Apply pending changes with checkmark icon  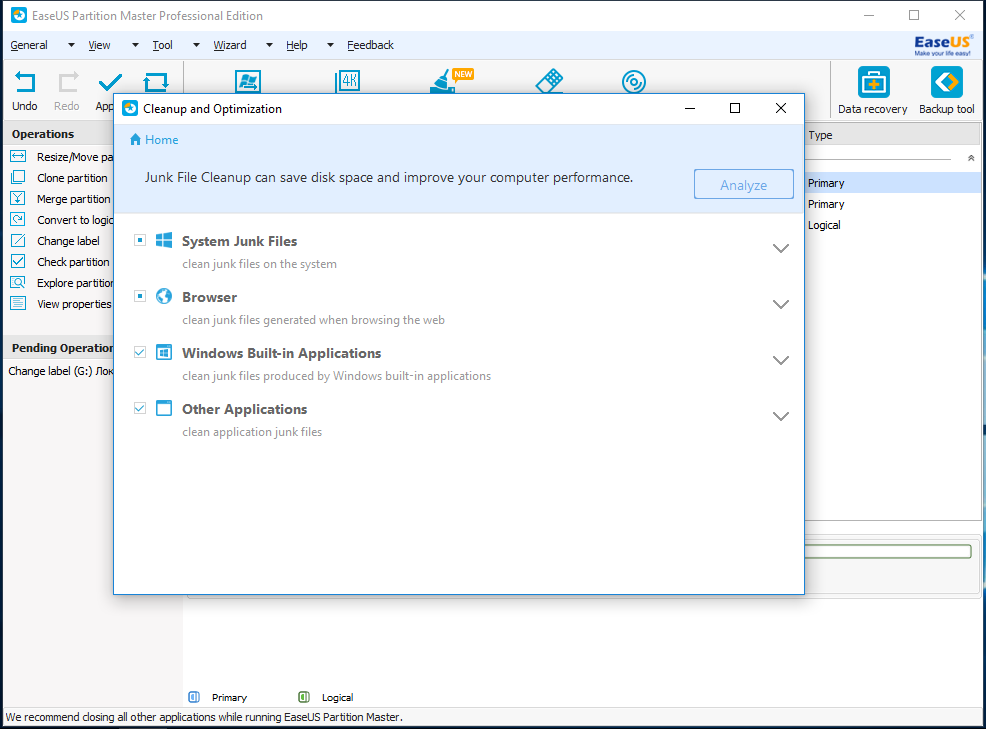point(110,82)
